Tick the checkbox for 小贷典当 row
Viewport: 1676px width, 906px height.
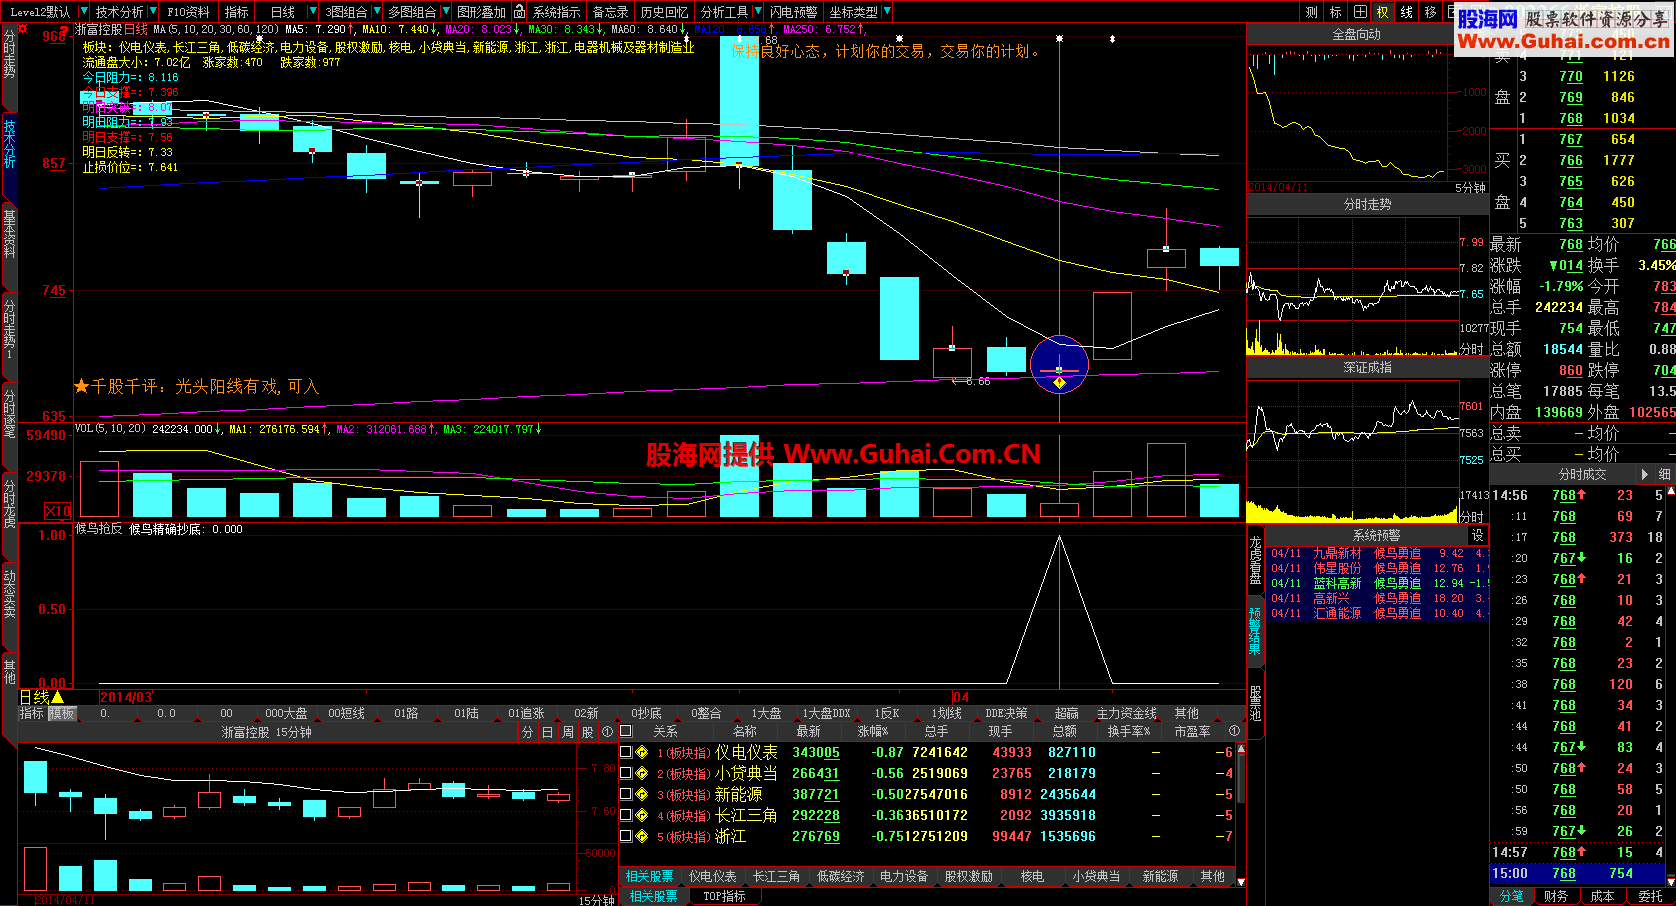[626, 773]
